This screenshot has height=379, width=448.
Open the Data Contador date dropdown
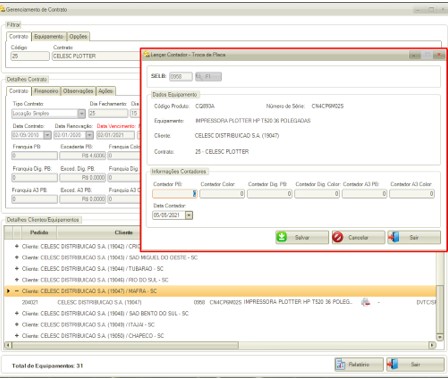(189, 215)
